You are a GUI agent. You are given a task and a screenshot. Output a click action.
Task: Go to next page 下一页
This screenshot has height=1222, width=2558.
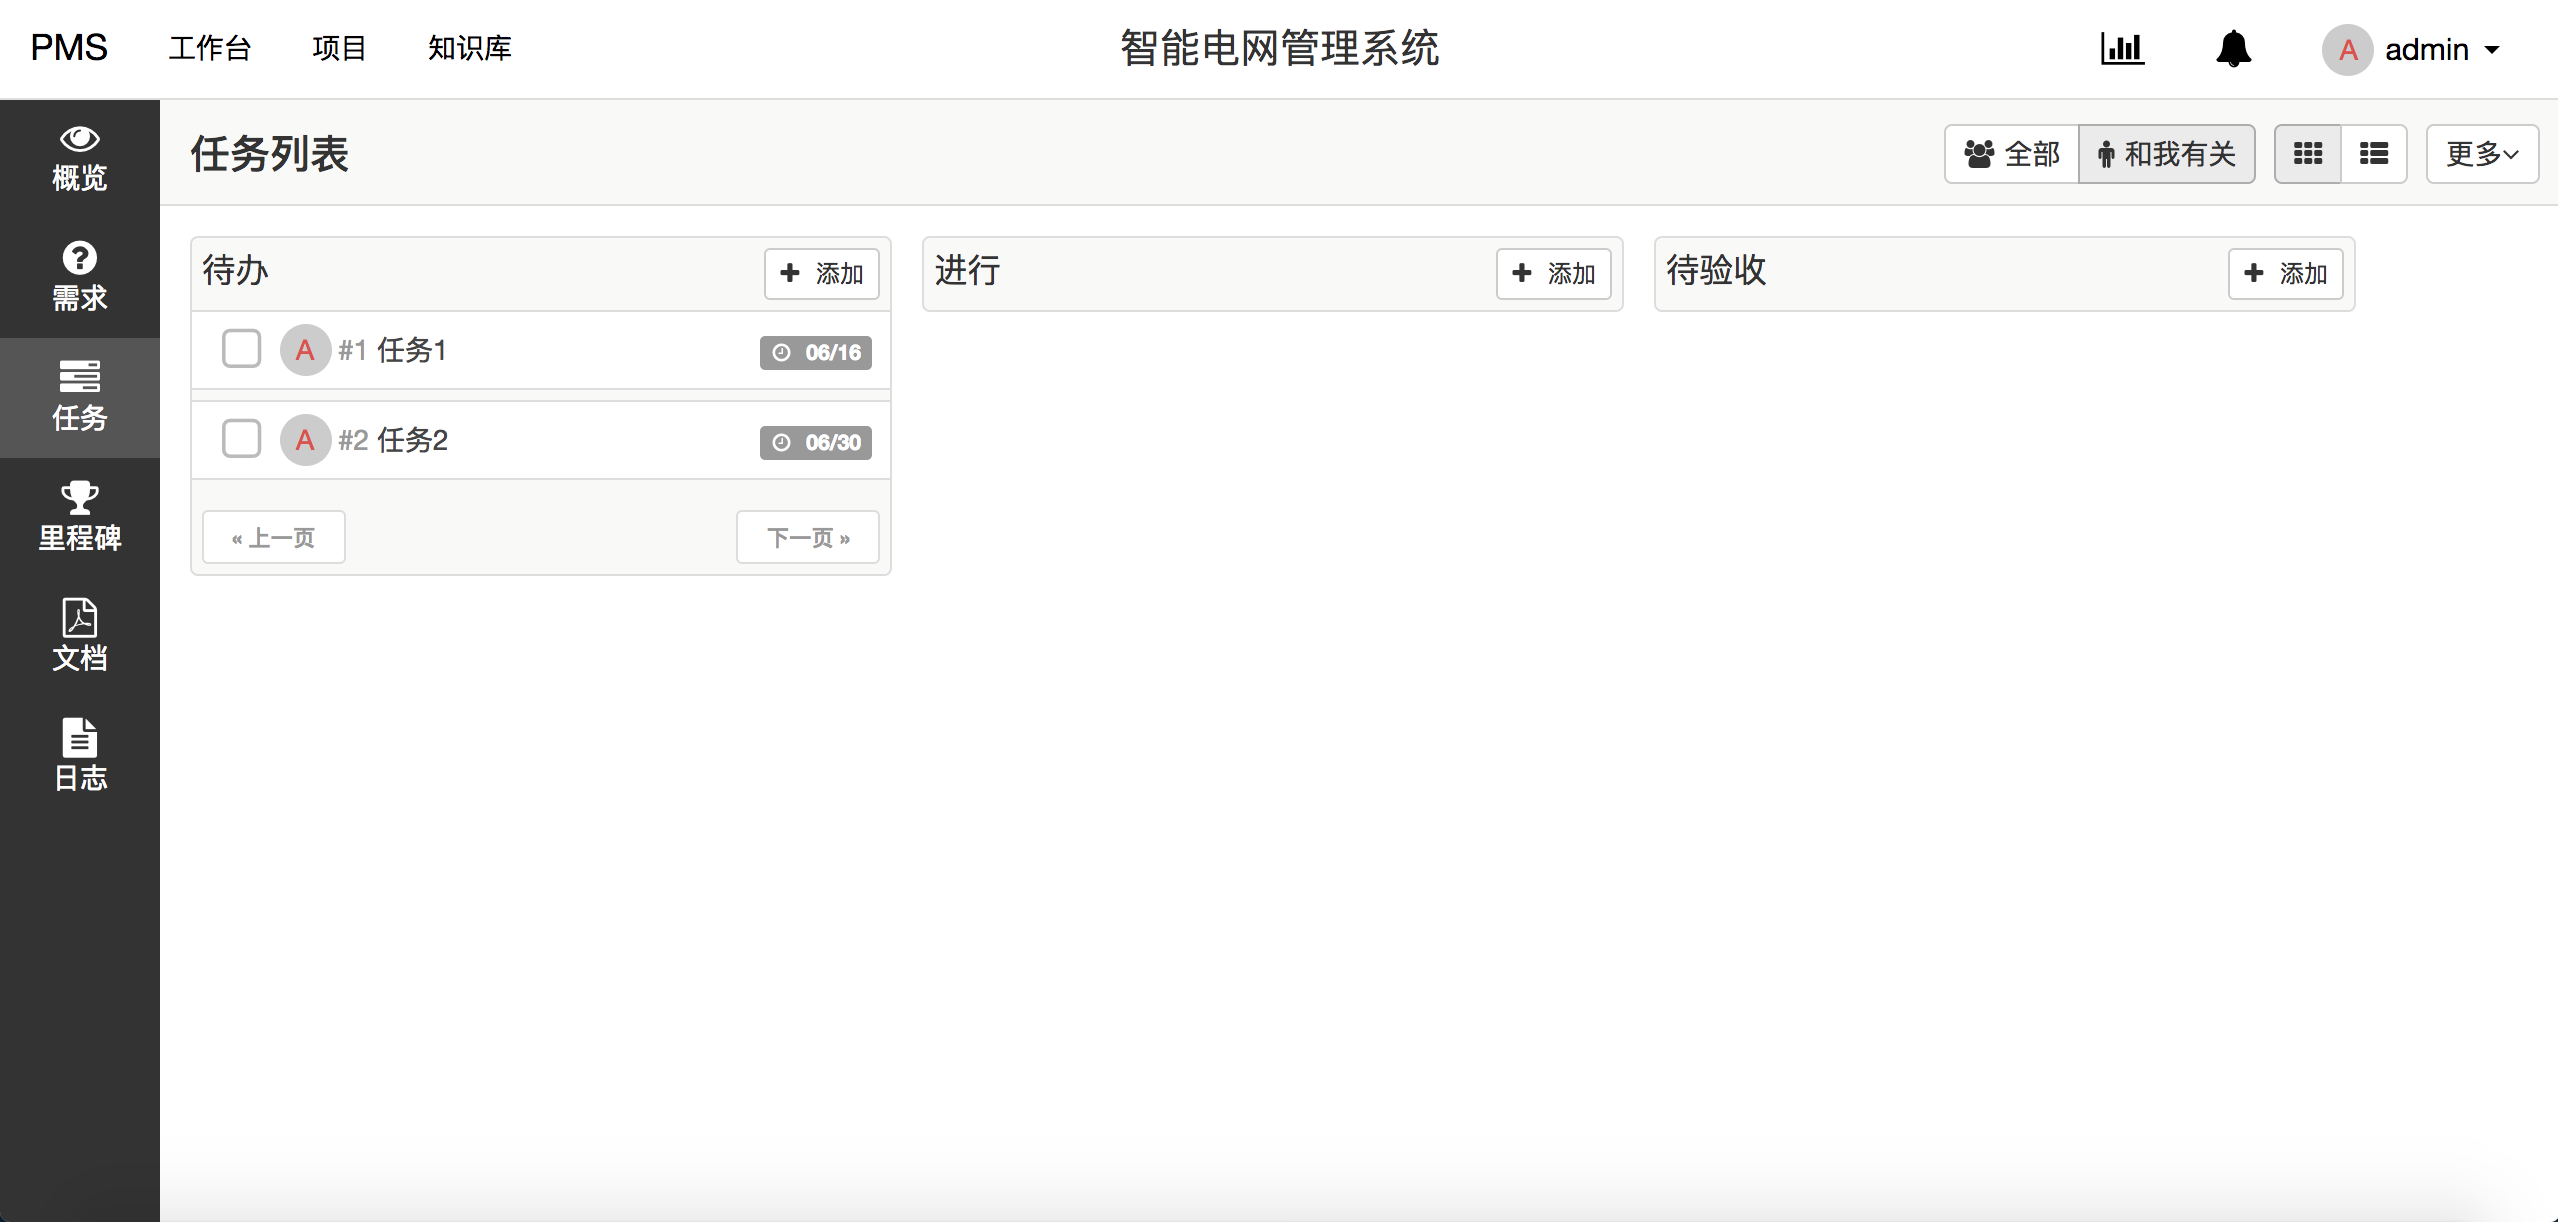click(807, 538)
